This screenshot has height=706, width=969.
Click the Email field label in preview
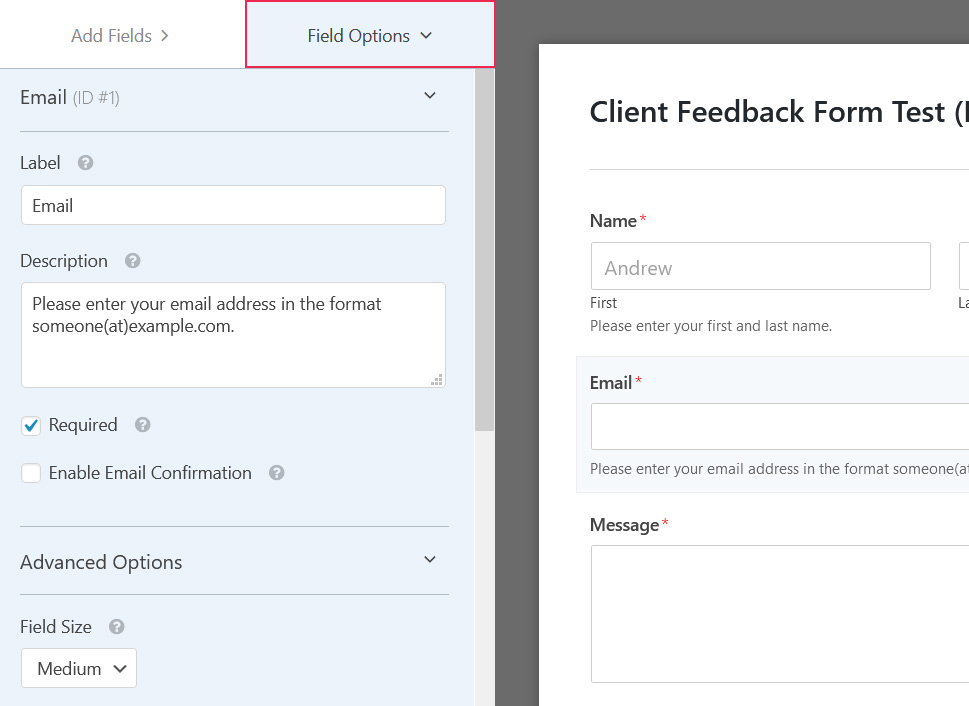pos(611,383)
